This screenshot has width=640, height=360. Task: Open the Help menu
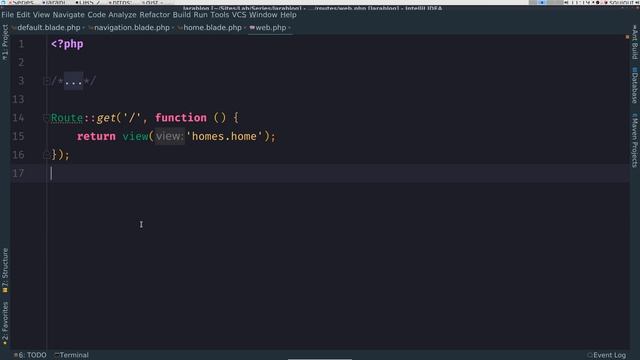(x=288, y=15)
